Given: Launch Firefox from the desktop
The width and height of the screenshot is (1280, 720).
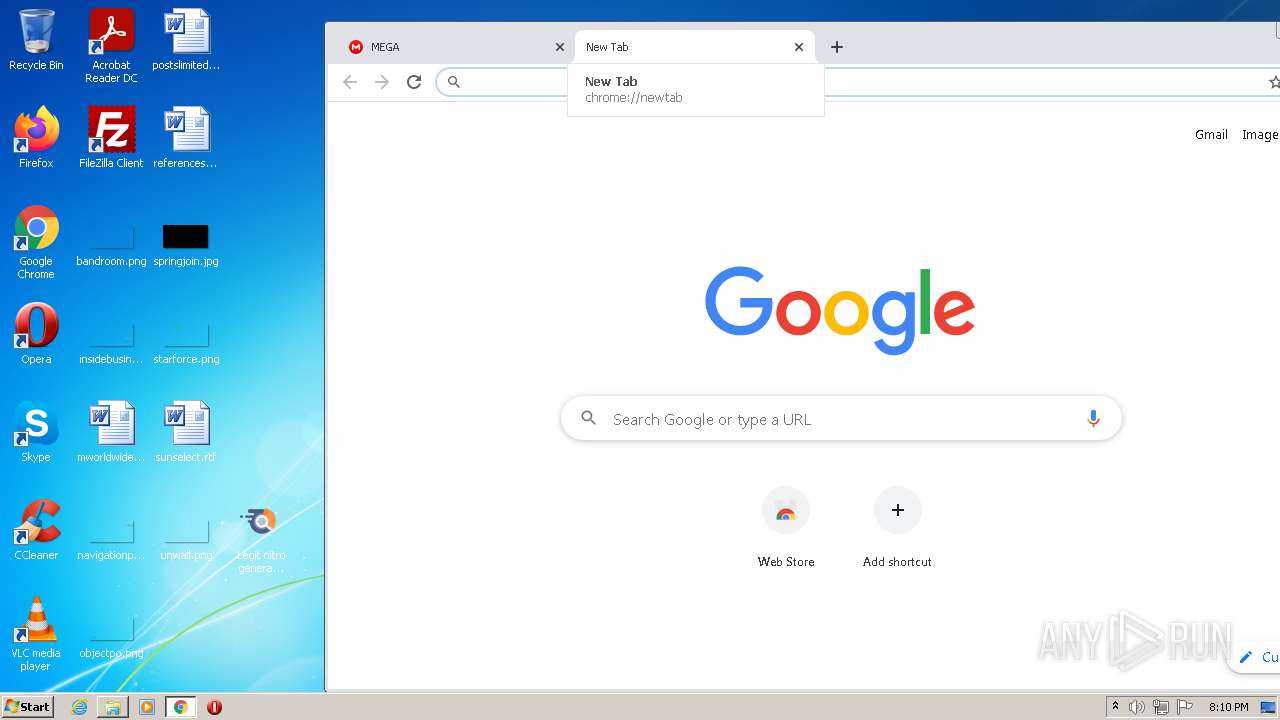Looking at the screenshot, I should (36, 138).
